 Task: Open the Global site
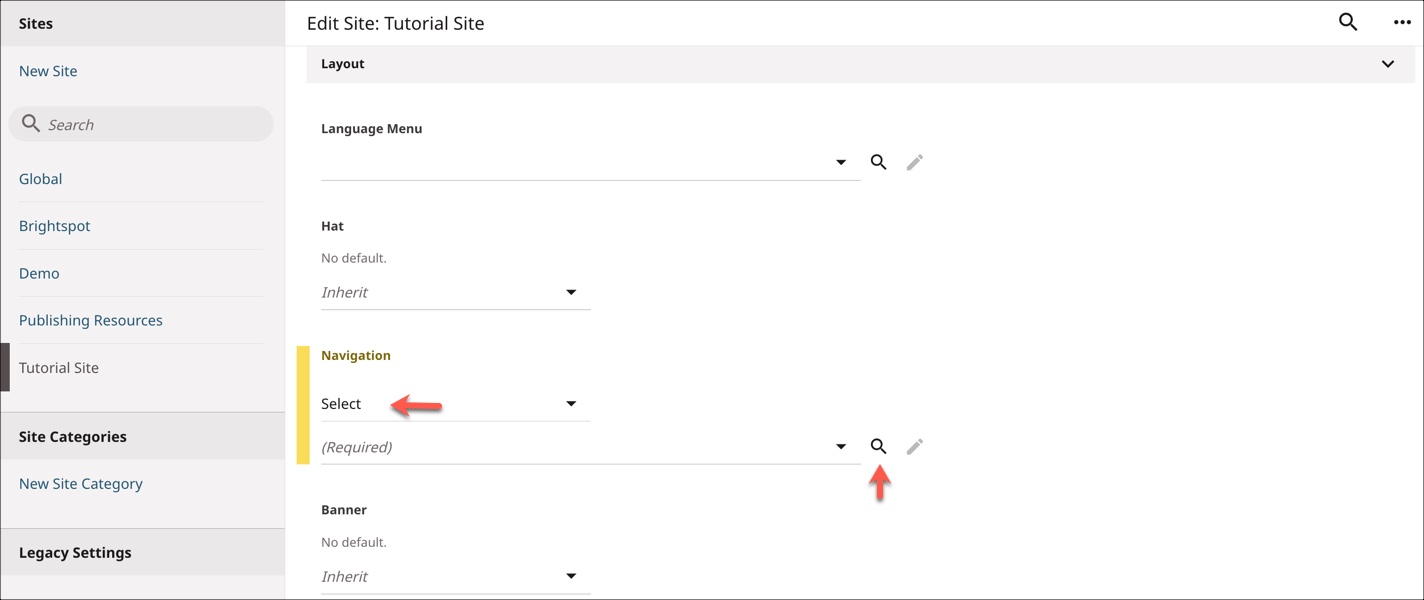click(x=41, y=179)
